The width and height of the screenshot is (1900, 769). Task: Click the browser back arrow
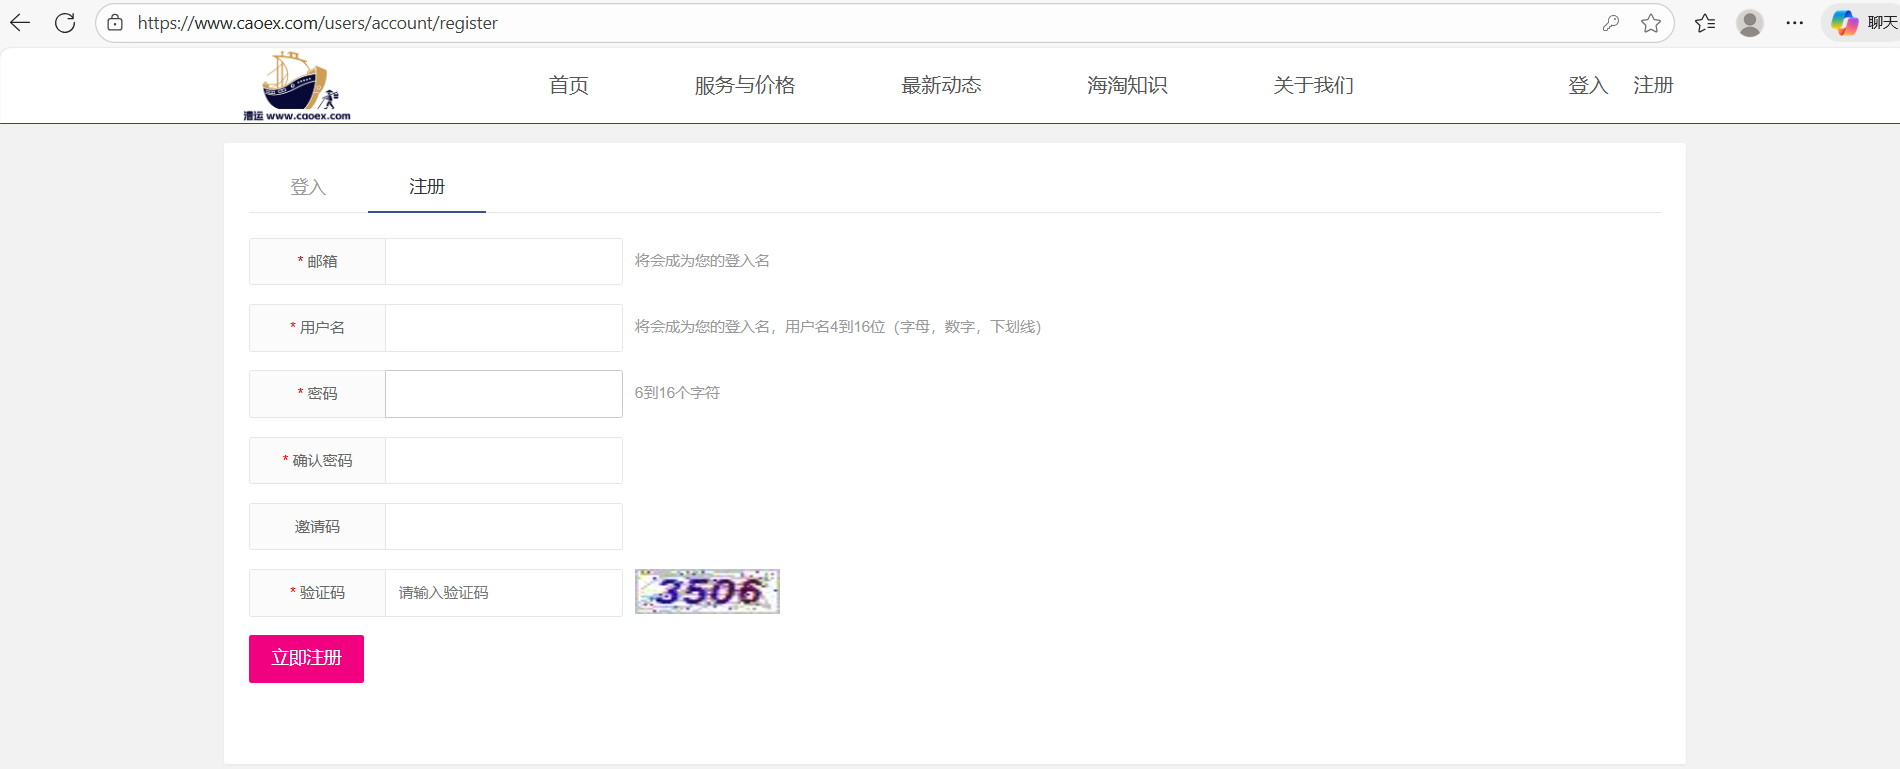[20, 23]
